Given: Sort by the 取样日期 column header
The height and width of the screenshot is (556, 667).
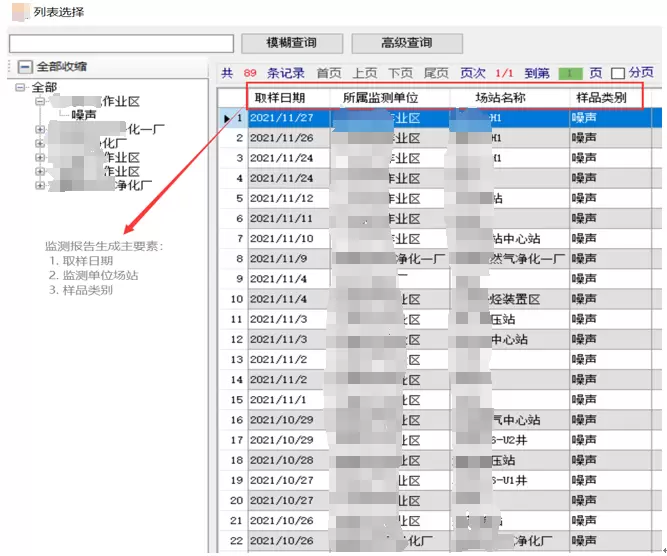Looking at the screenshot, I should point(279,98).
